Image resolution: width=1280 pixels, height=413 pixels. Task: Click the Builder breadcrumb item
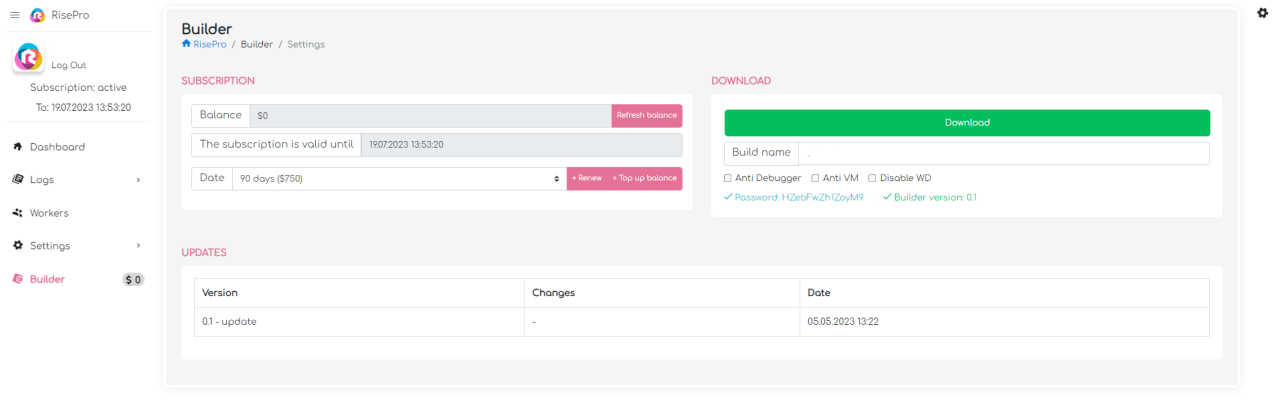pos(257,44)
